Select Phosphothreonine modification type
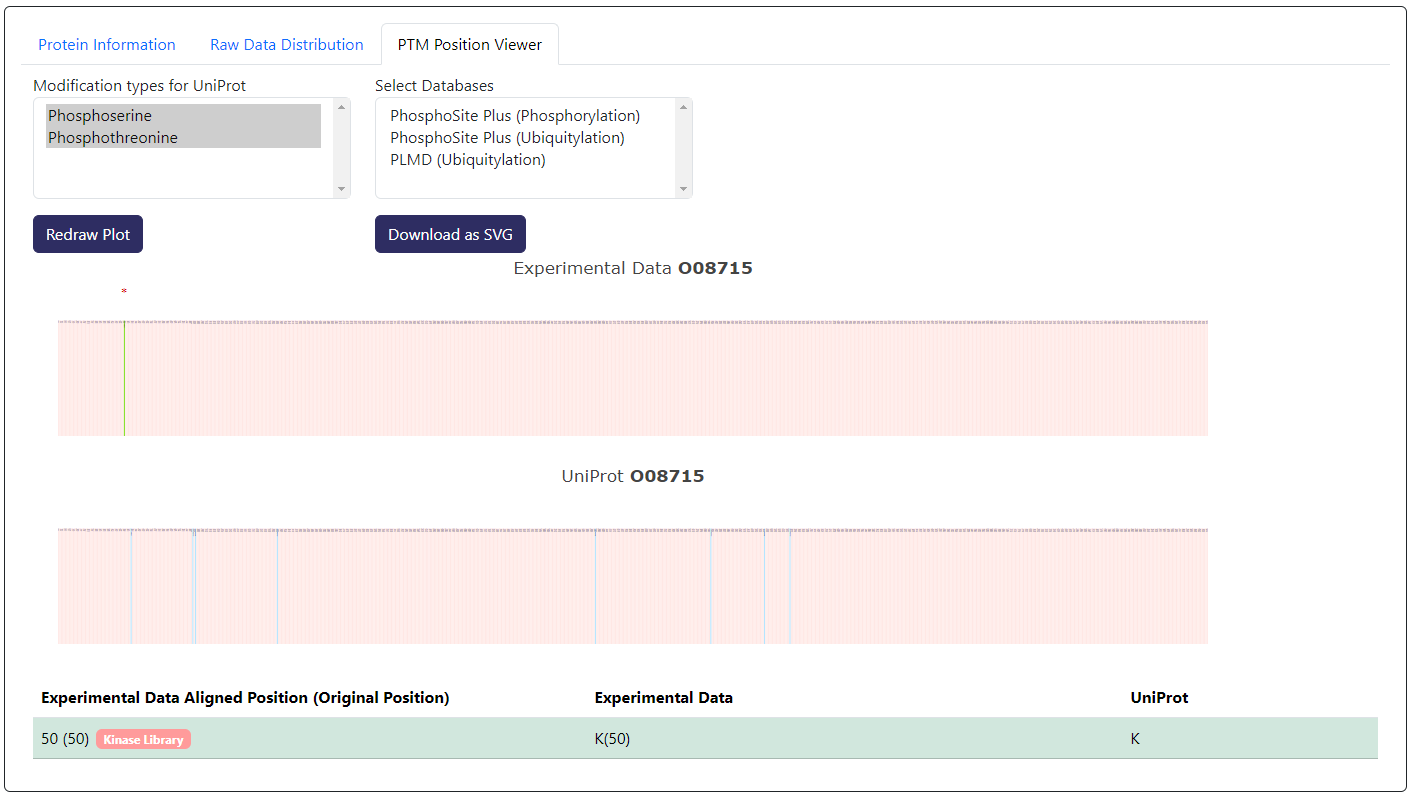 pyautogui.click(x=183, y=138)
